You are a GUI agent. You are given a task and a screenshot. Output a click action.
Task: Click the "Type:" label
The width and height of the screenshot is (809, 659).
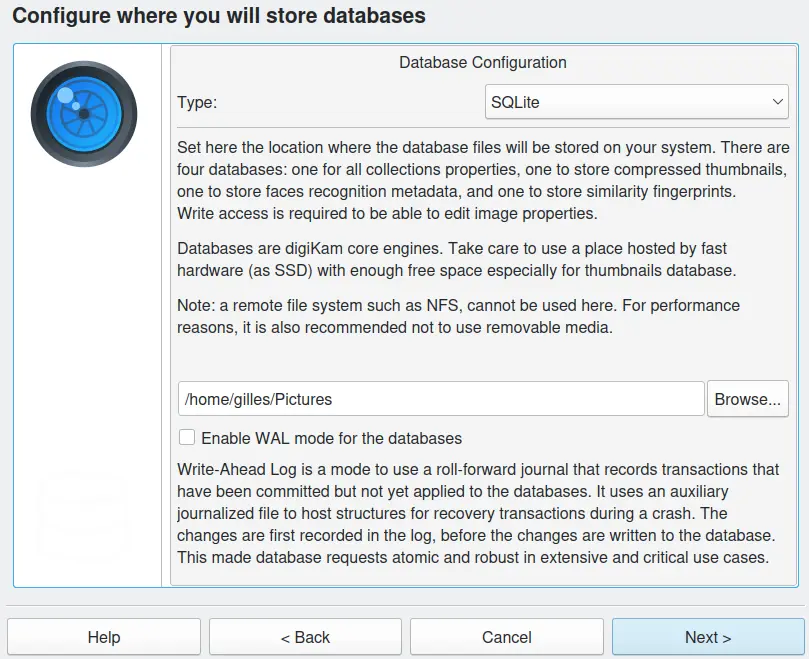coord(197,102)
